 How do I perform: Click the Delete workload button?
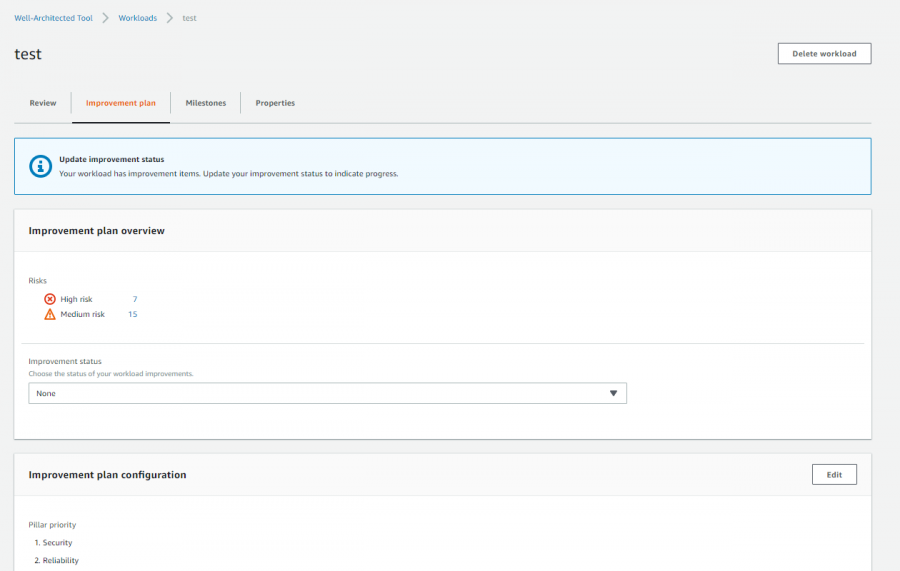click(x=824, y=53)
